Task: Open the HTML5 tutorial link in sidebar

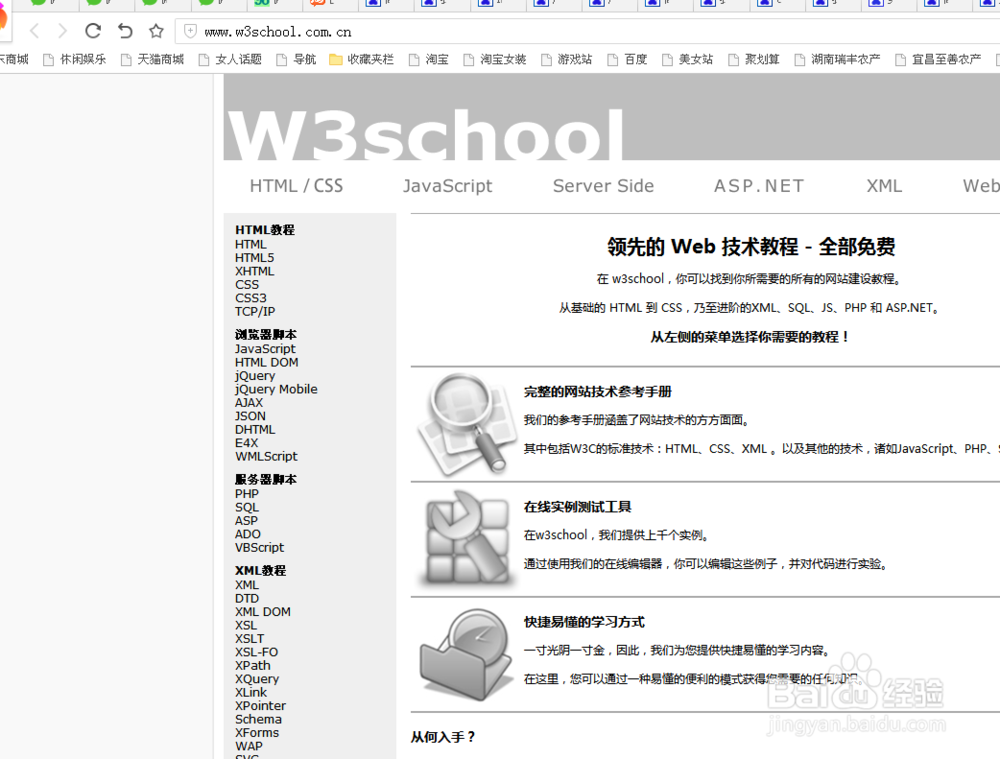Action: (254, 257)
